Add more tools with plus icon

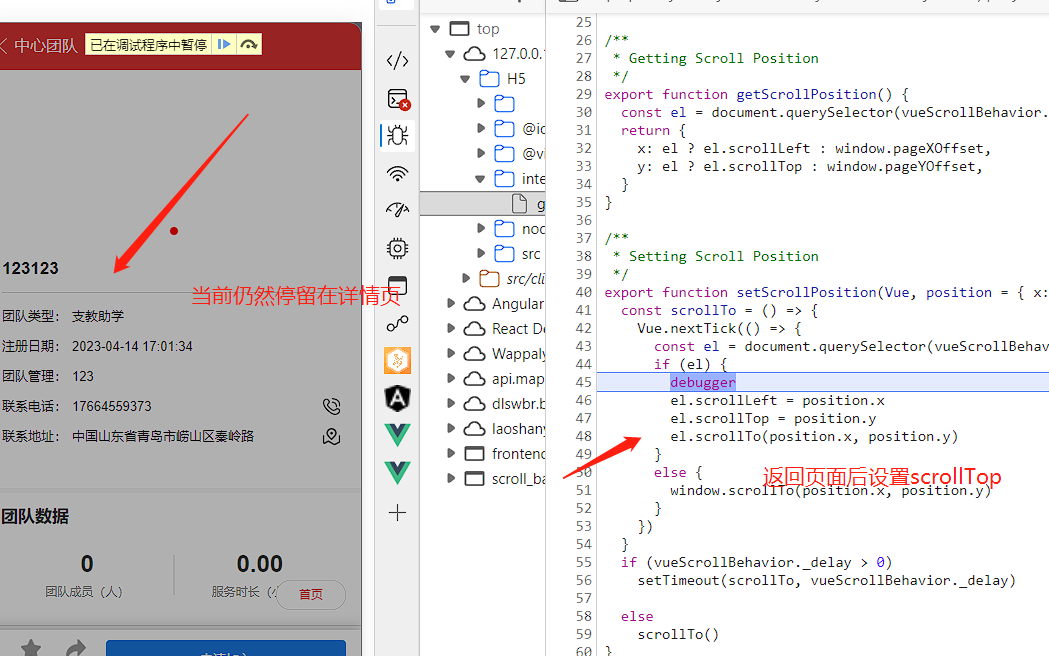coord(397,513)
